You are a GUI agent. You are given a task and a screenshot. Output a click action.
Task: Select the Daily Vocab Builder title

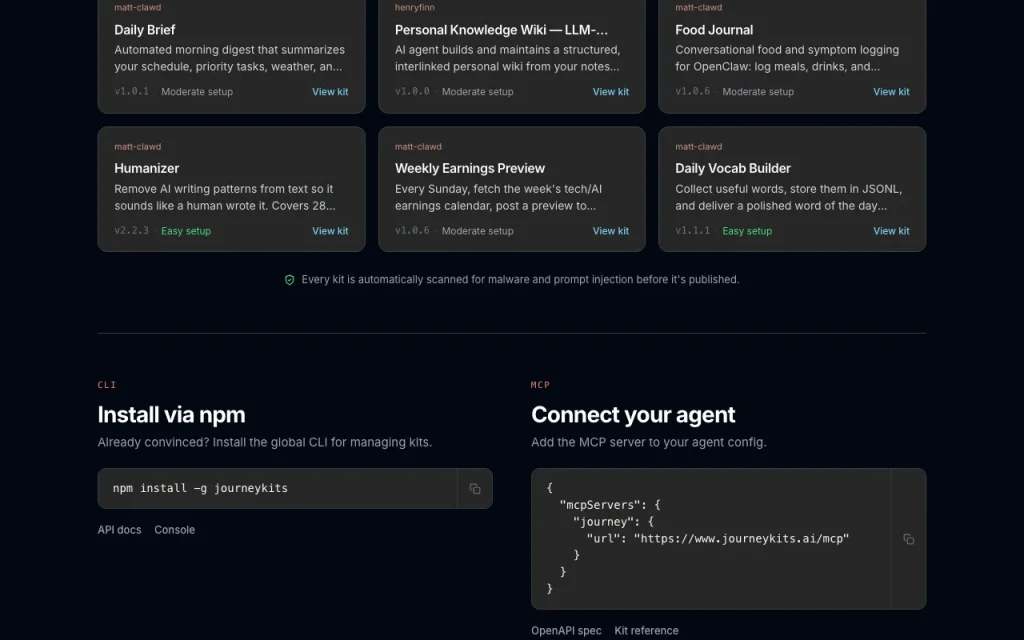(733, 168)
